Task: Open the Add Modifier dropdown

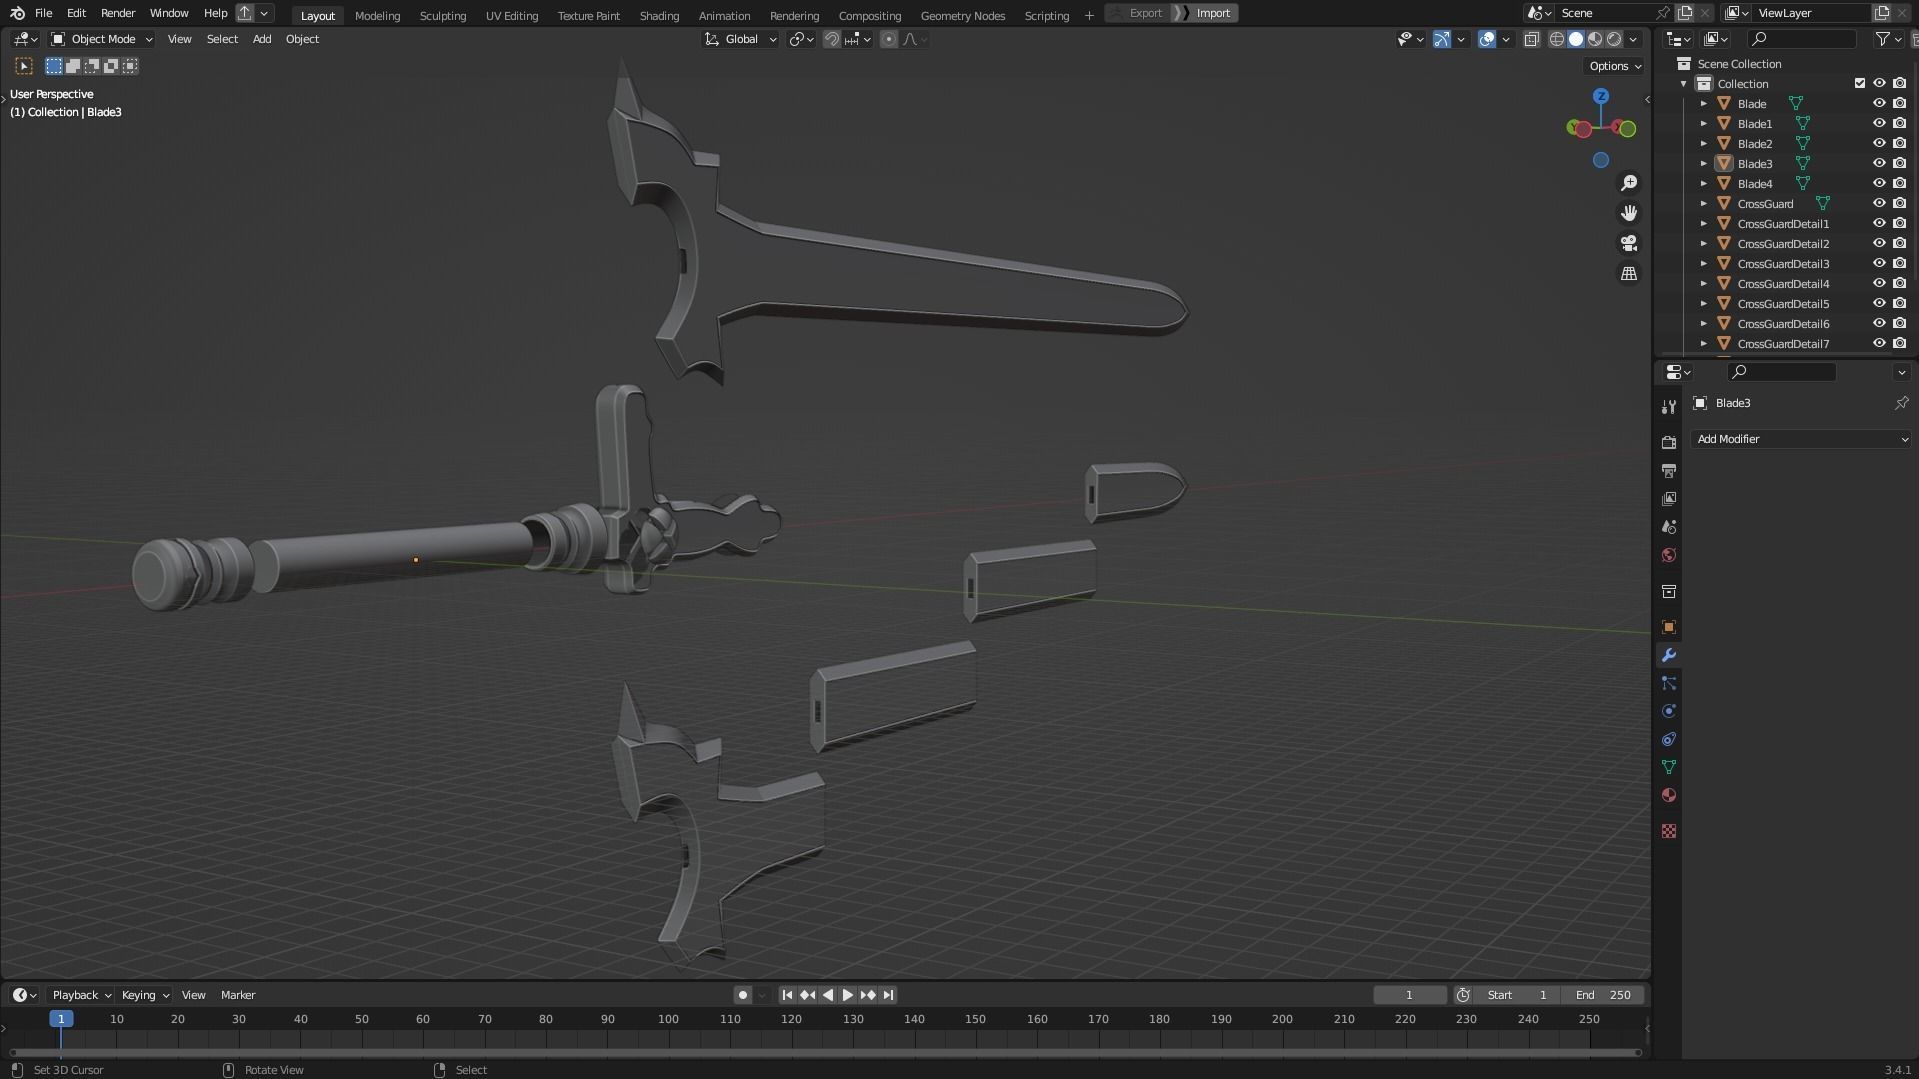Action: coord(1801,439)
